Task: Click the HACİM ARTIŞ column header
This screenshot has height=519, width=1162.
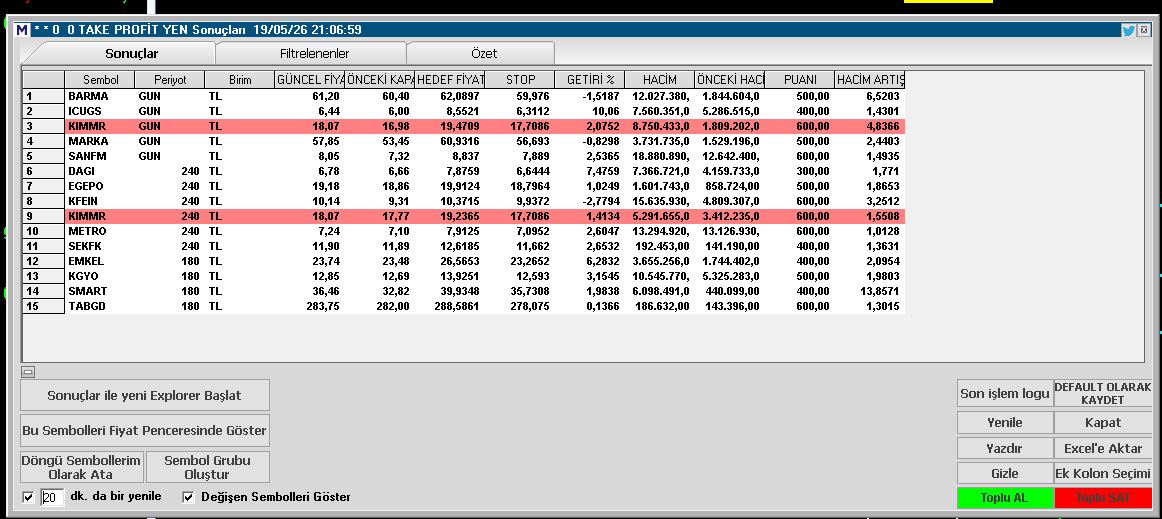Action: (x=870, y=79)
